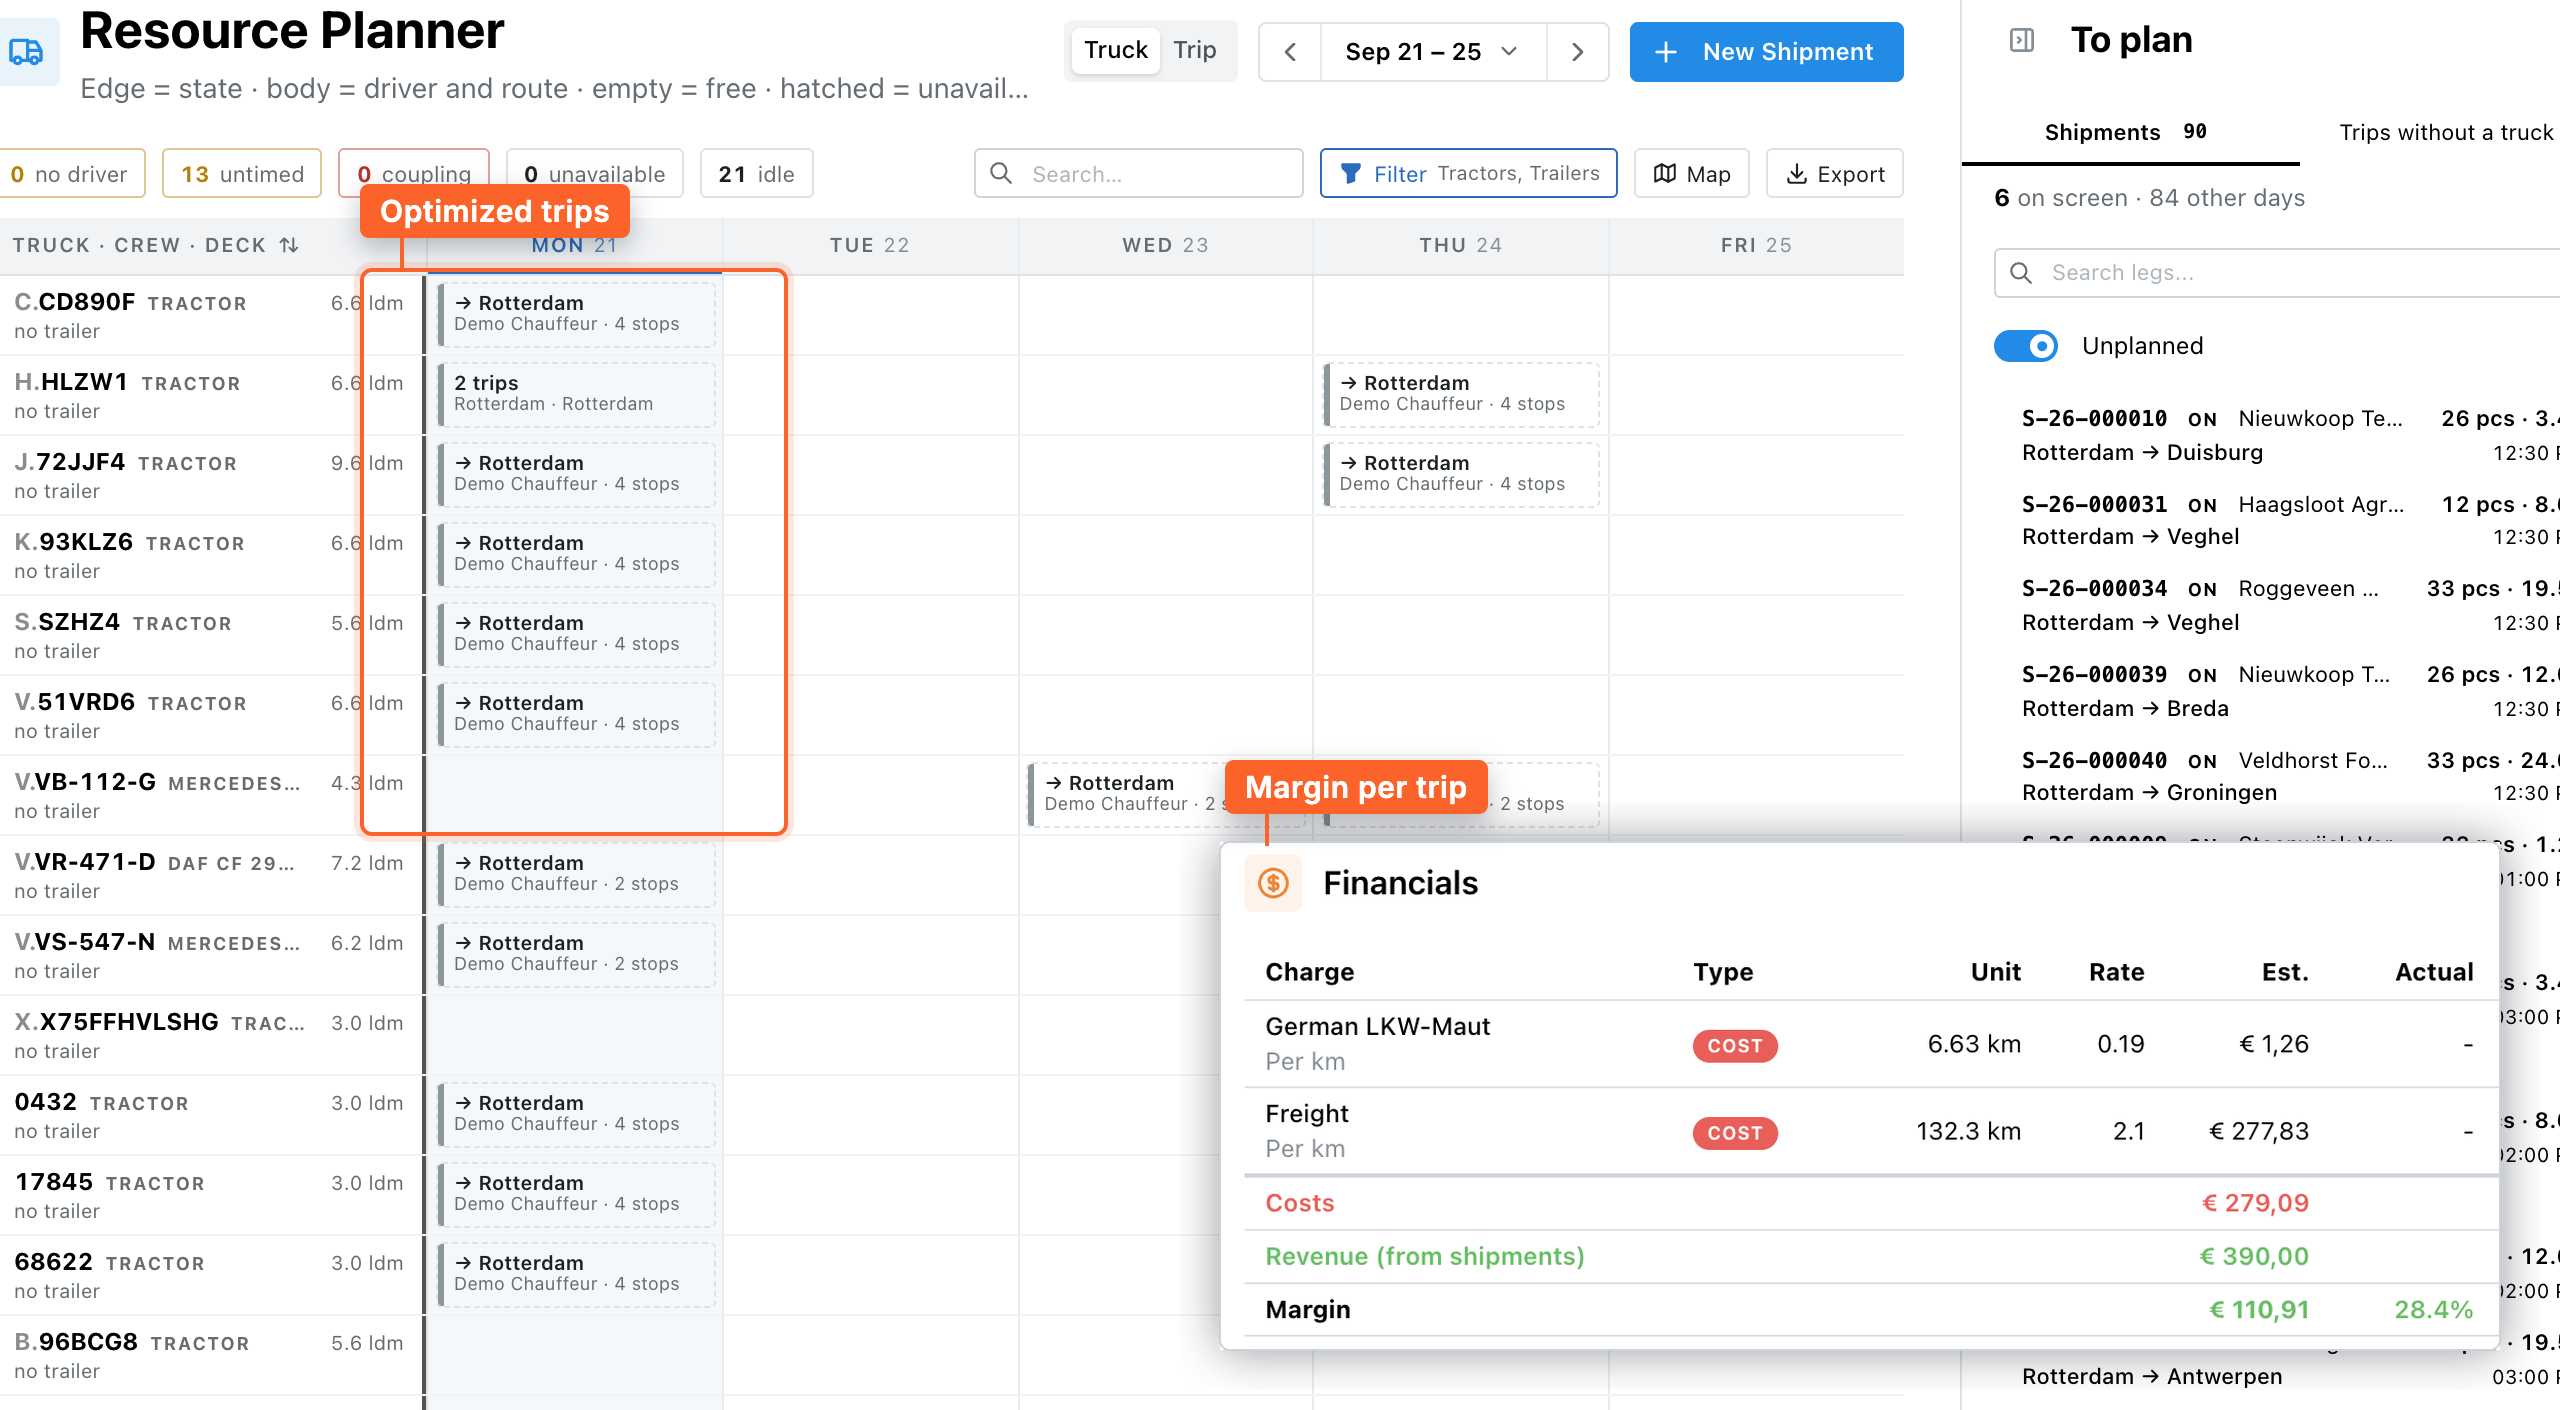Toggle the Unplanned switch
Image resolution: width=2560 pixels, height=1410 pixels.
pyautogui.click(x=2026, y=346)
